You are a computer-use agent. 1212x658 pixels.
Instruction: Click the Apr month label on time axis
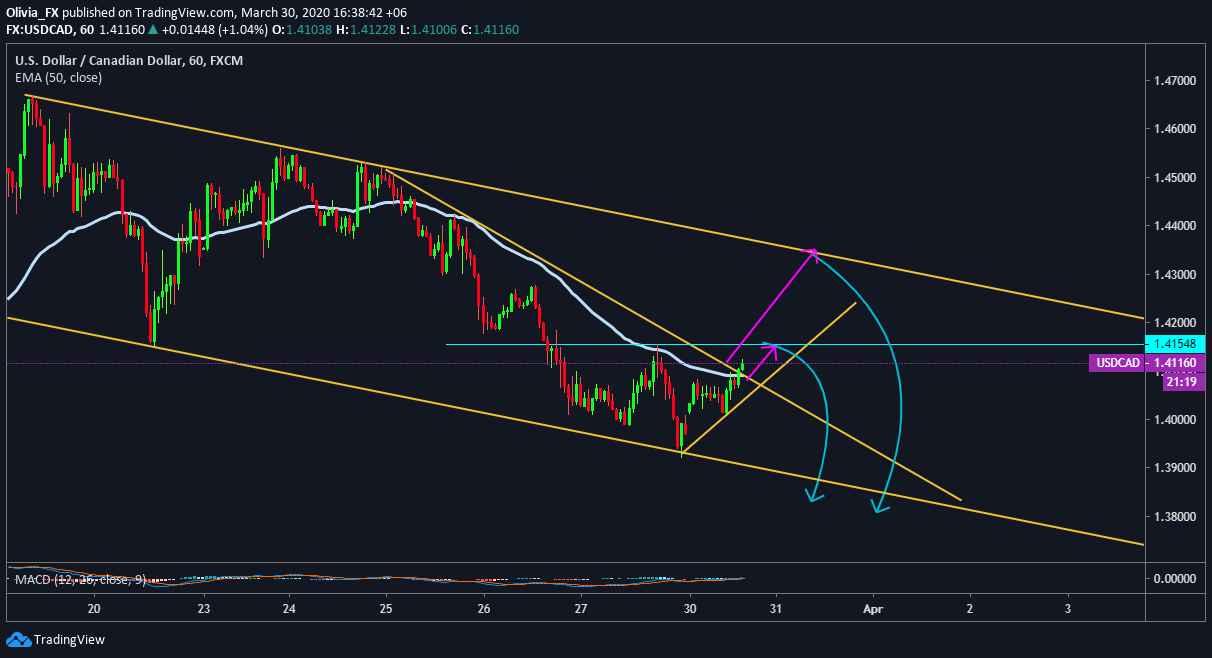pos(873,608)
